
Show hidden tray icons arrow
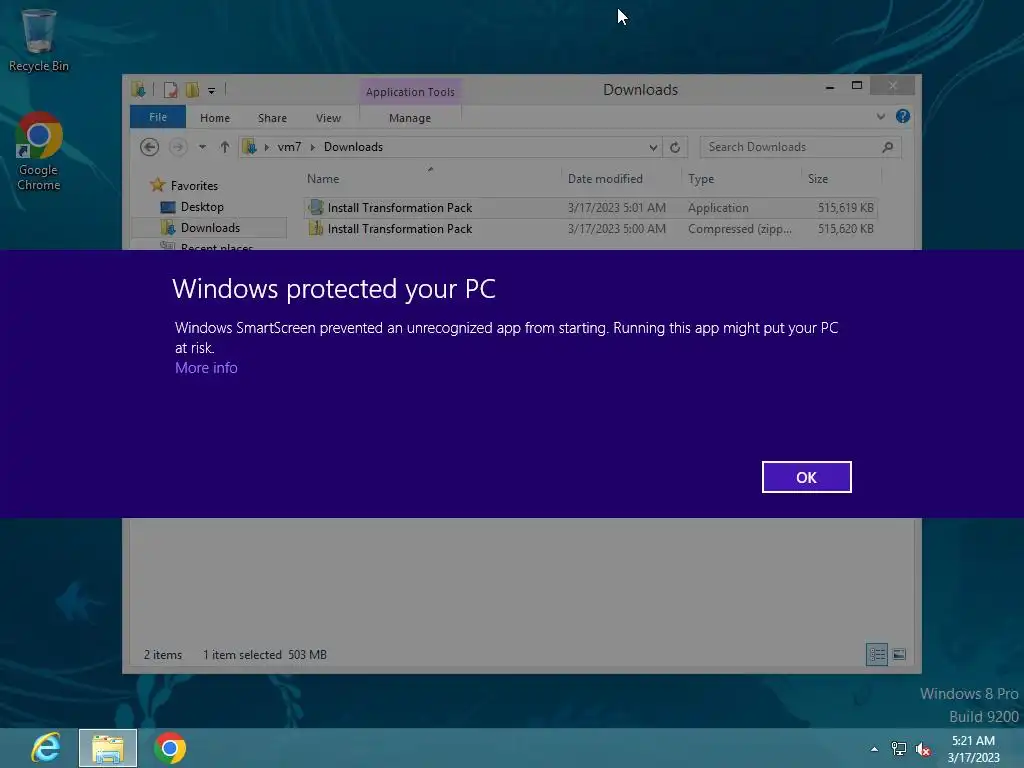[x=874, y=749]
